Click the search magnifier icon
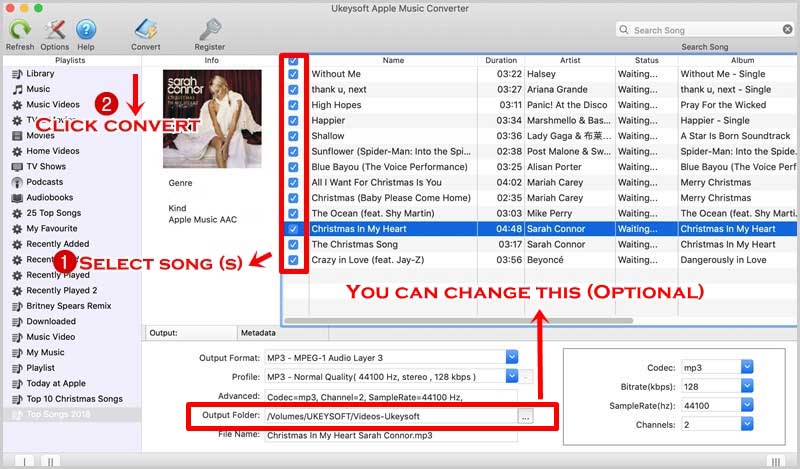This screenshot has width=800, height=469. [623, 30]
